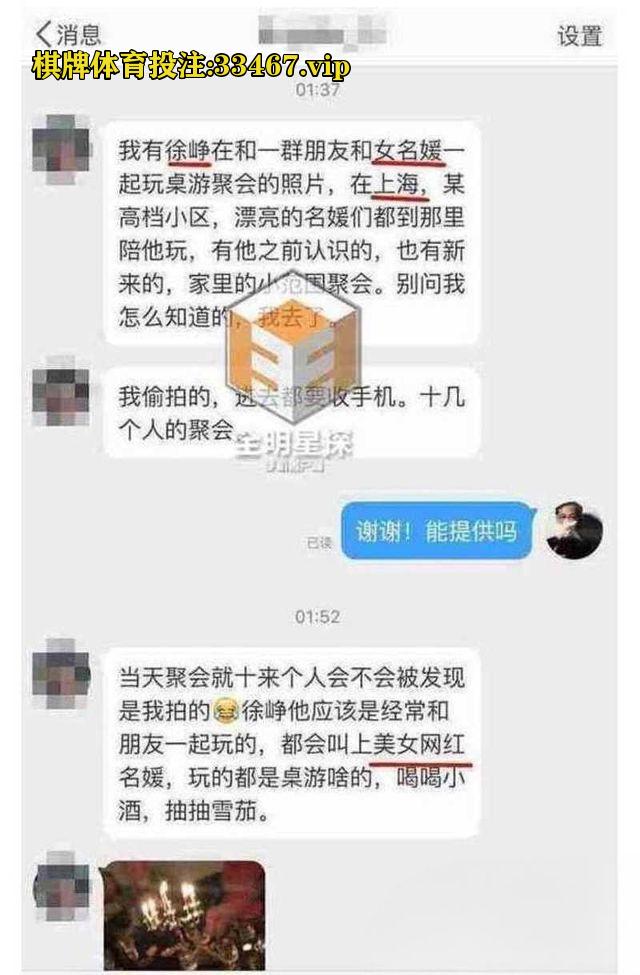Select the 我偷拍的 进去都要收手机 bubble
Screen dimensions: 640x975
[x=292, y=412]
